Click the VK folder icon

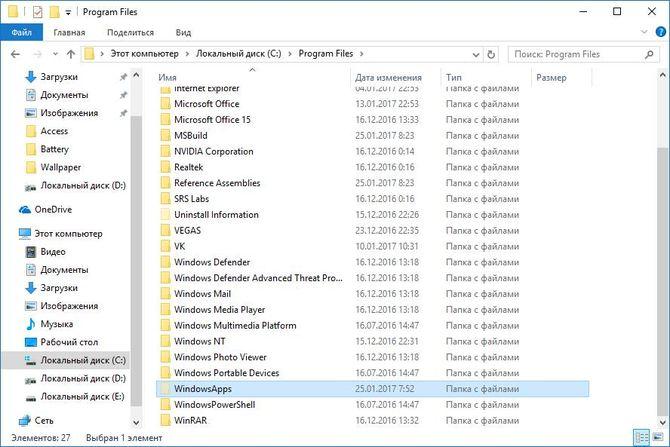click(165, 246)
